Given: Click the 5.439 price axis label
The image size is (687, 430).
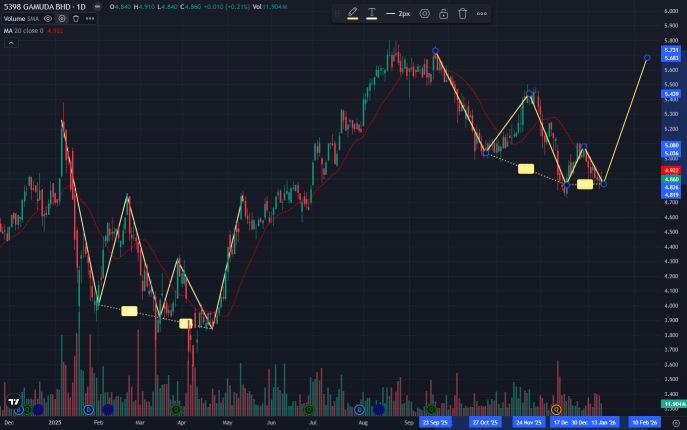Looking at the screenshot, I should (671, 94).
